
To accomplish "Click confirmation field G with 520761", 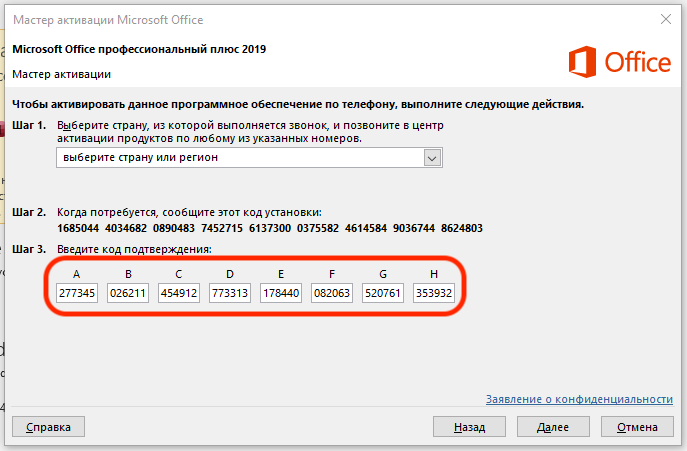I will pyautogui.click(x=383, y=294).
